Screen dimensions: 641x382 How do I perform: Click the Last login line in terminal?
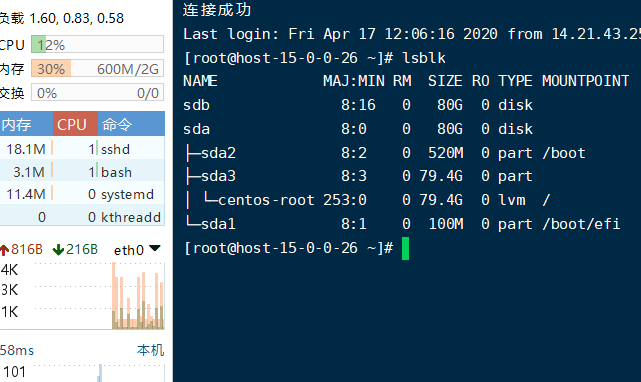click(412, 34)
